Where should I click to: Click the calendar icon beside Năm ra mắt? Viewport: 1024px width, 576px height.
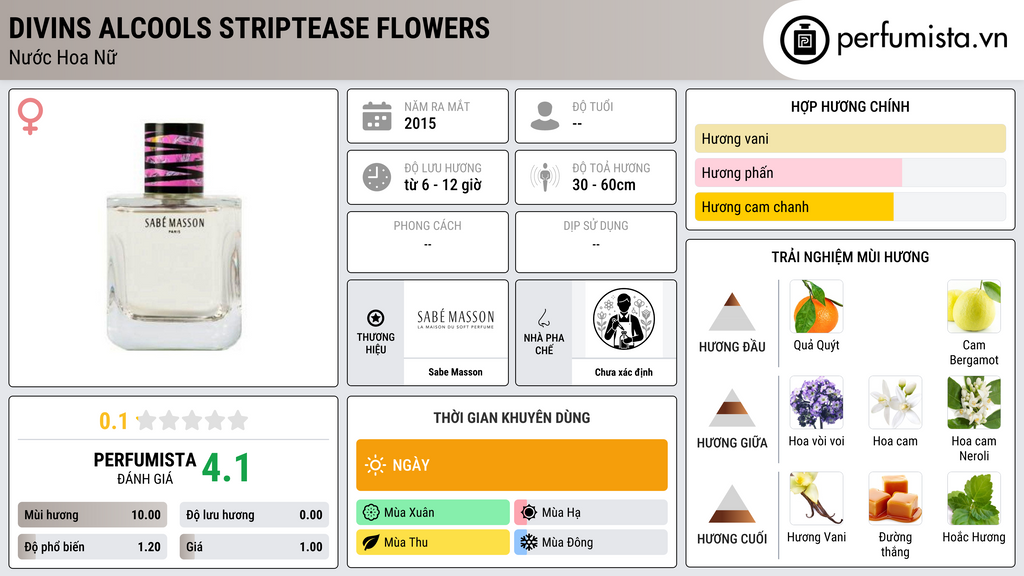click(x=377, y=116)
